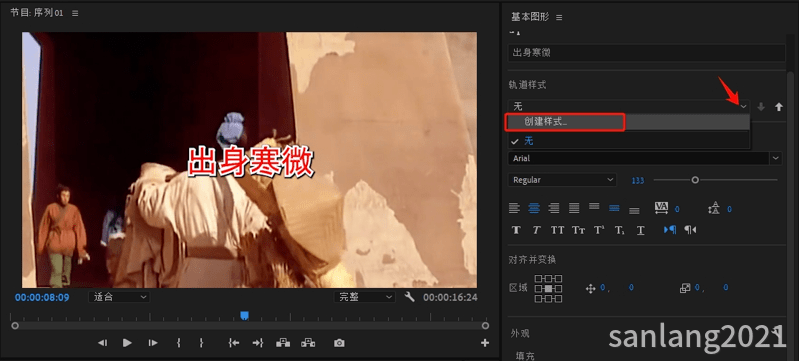Screen dimensions: 799x361
Task: Set left-to-right paragraph direction
Action: [670, 230]
